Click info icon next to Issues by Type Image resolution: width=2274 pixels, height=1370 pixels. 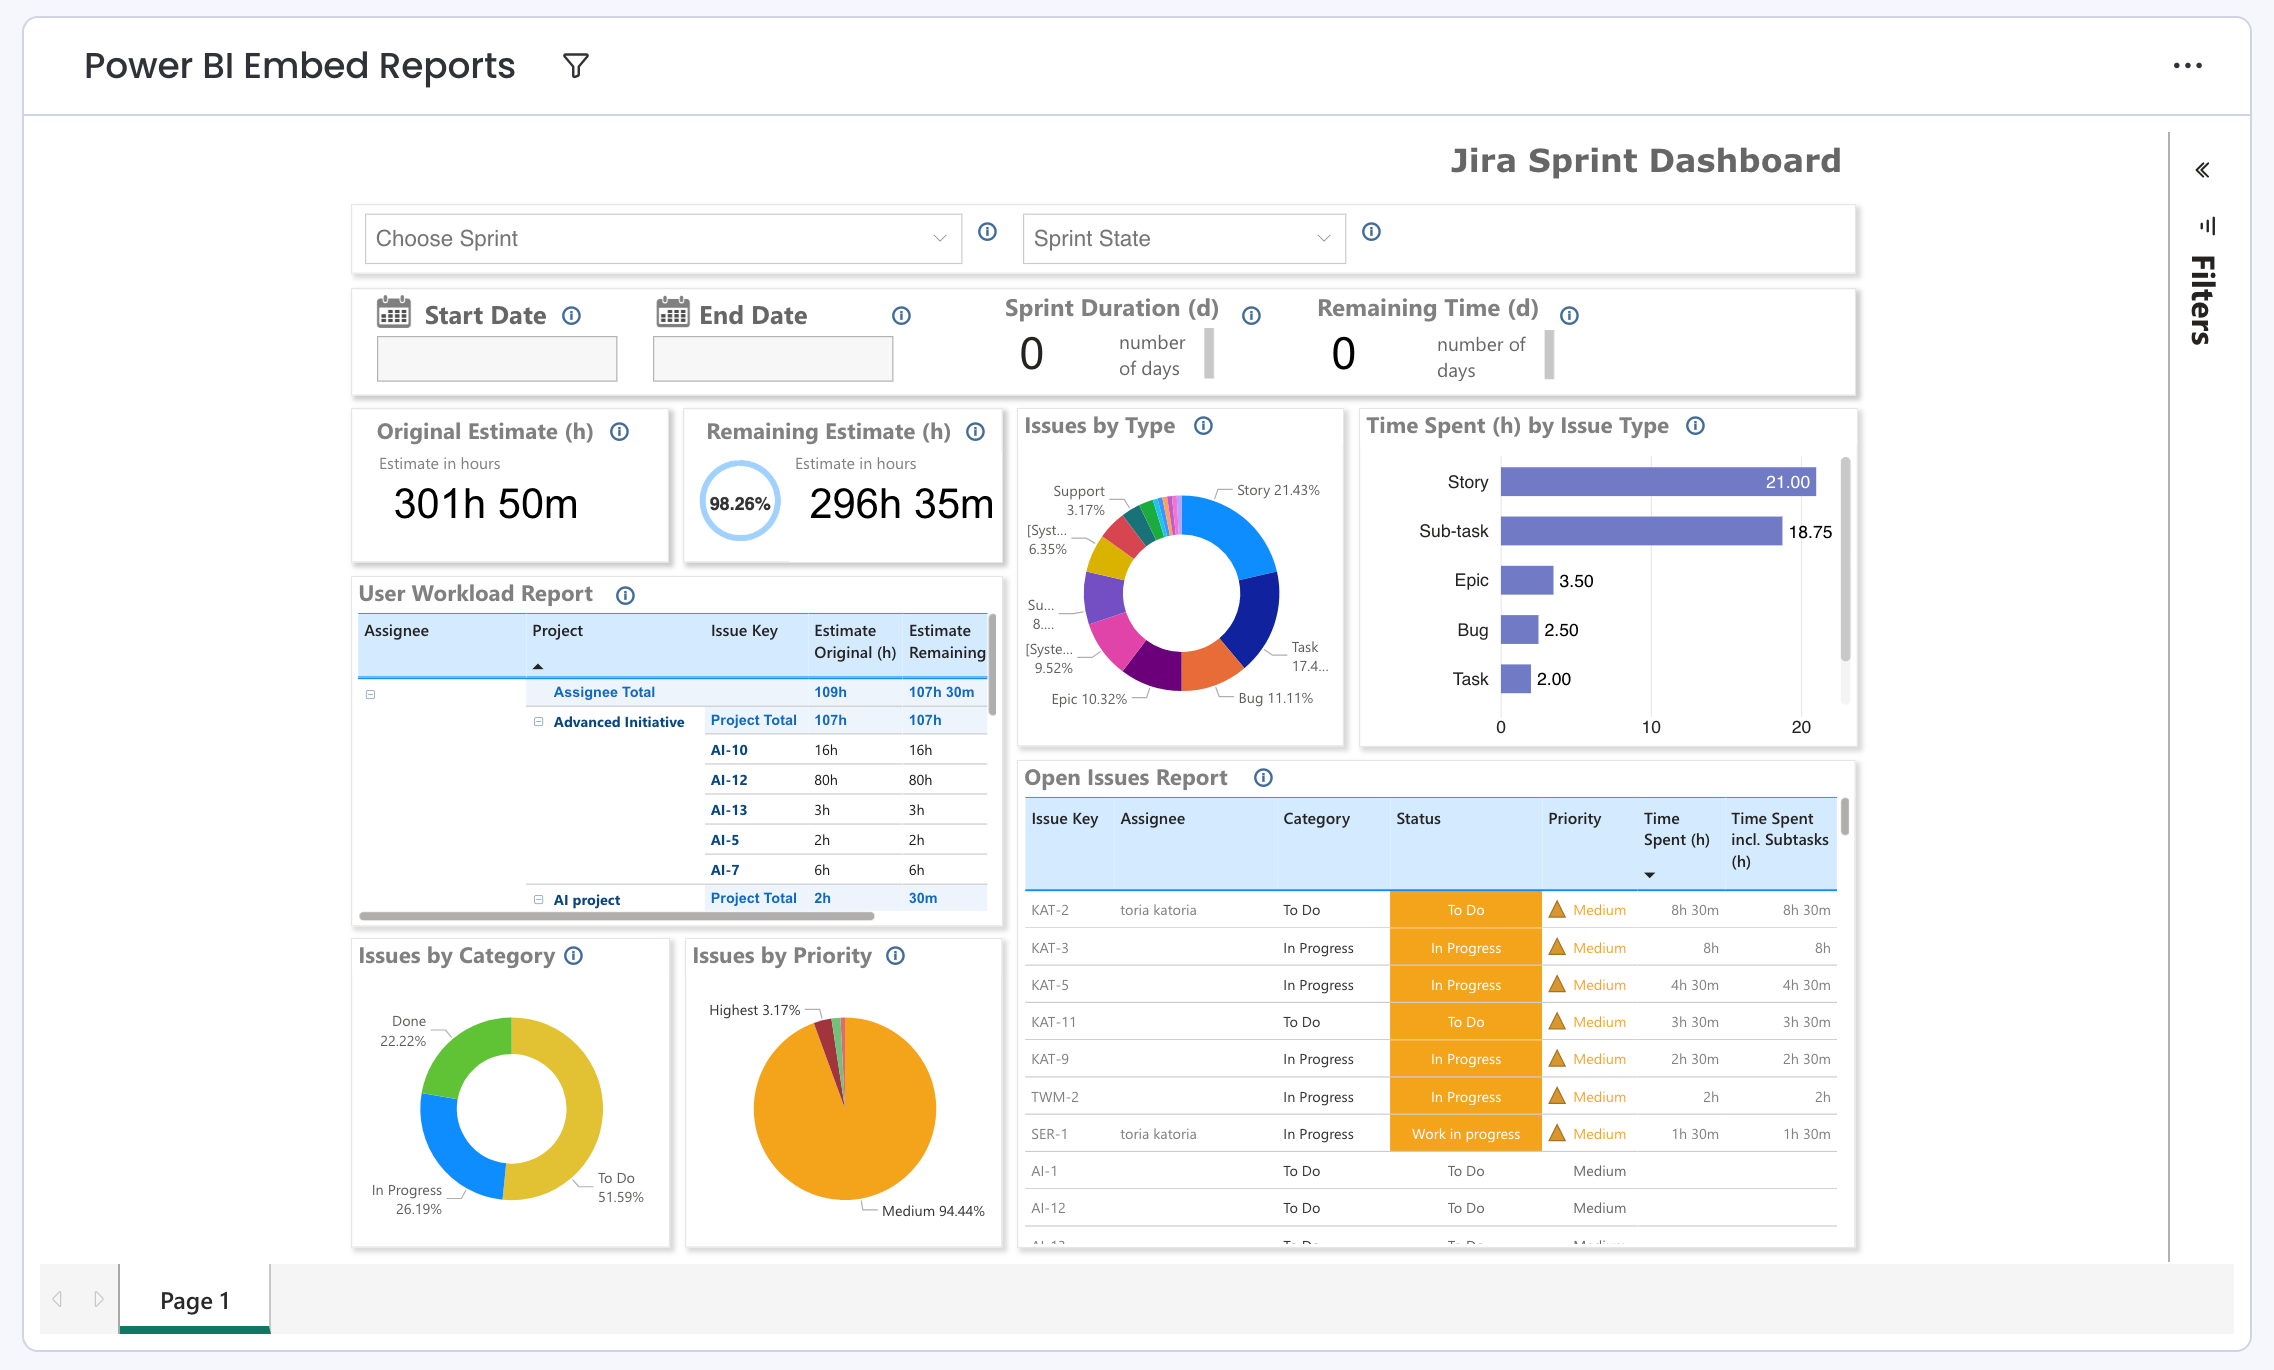tap(1203, 426)
